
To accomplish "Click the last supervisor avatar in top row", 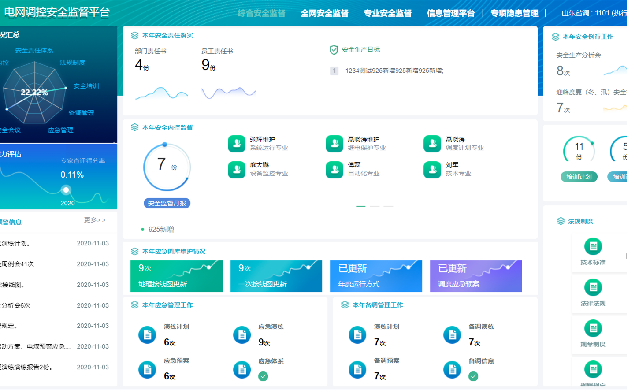I will 432,144.
